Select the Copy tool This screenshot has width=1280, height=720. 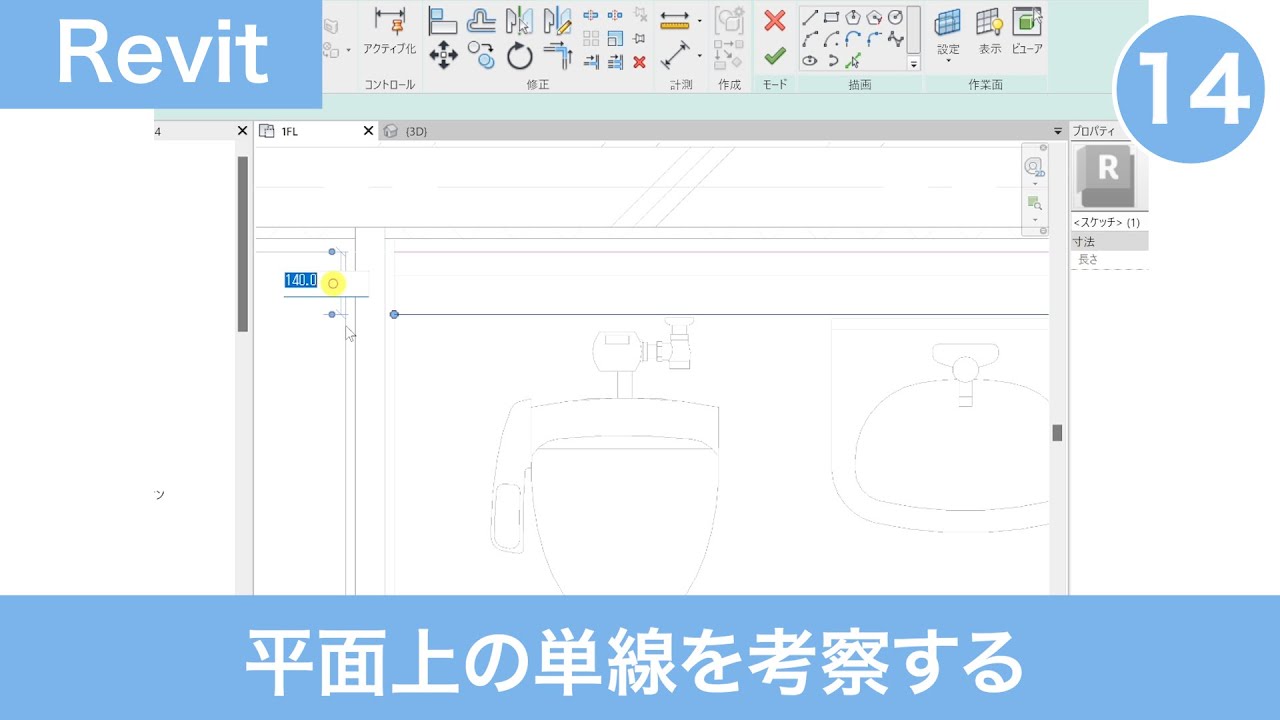481,54
